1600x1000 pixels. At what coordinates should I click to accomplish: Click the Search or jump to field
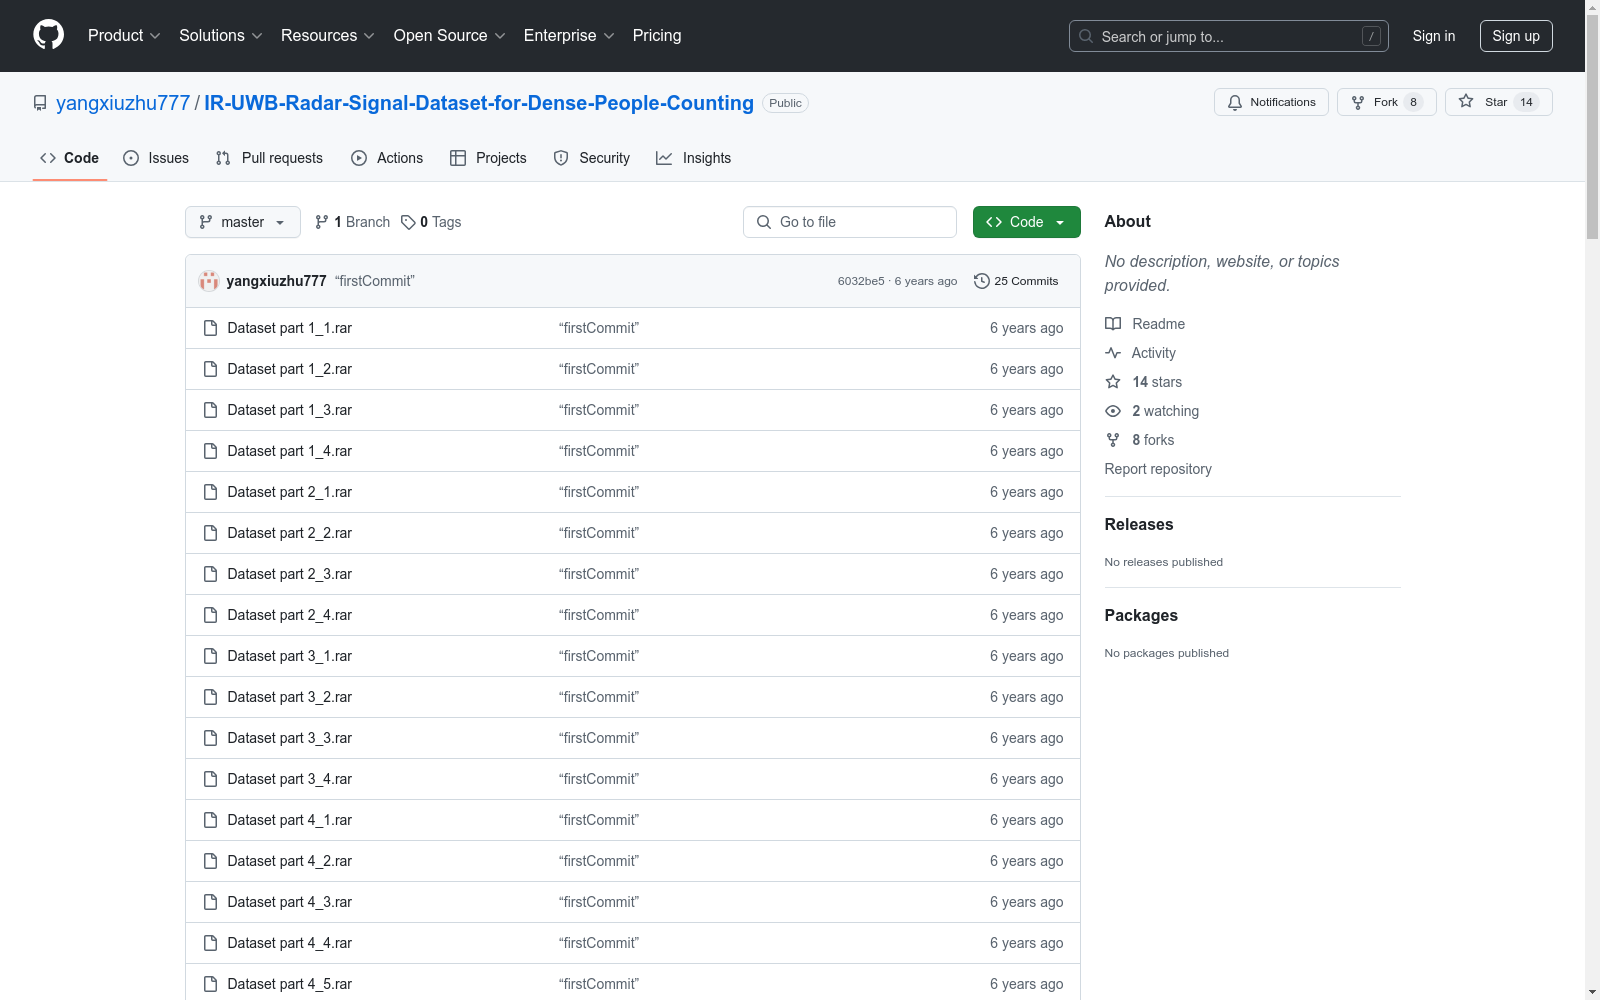point(1229,36)
